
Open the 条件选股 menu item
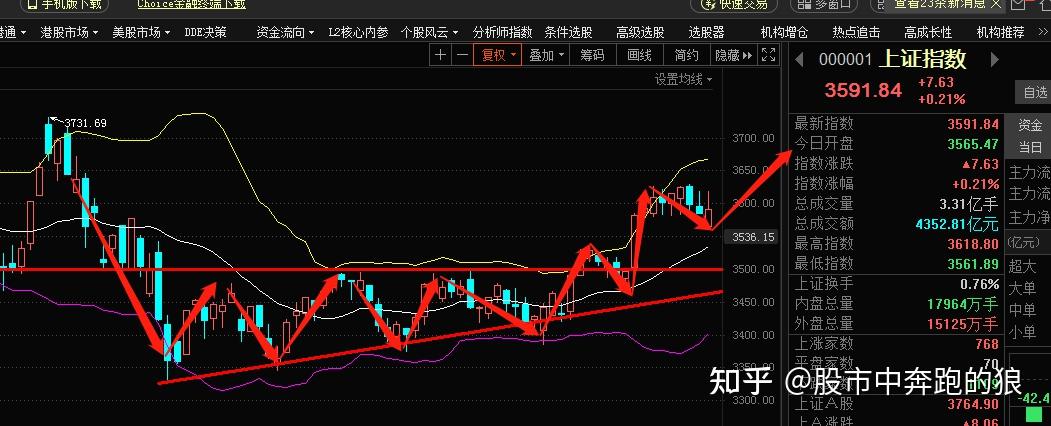(x=568, y=32)
